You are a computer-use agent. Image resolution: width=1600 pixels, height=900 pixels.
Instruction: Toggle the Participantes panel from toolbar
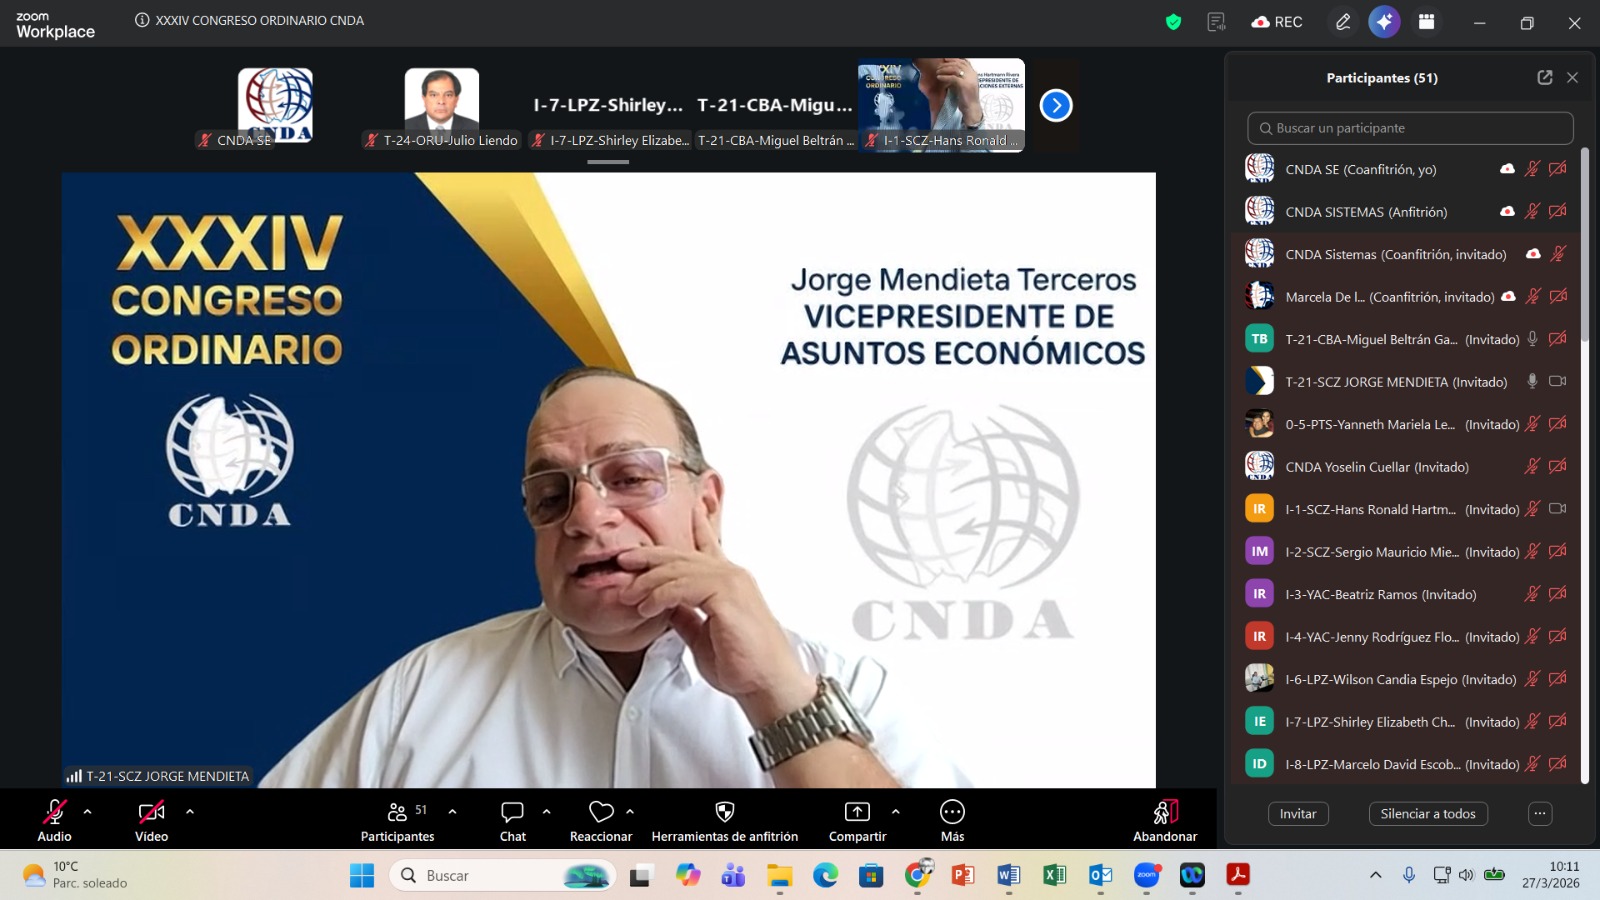pos(398,812)
